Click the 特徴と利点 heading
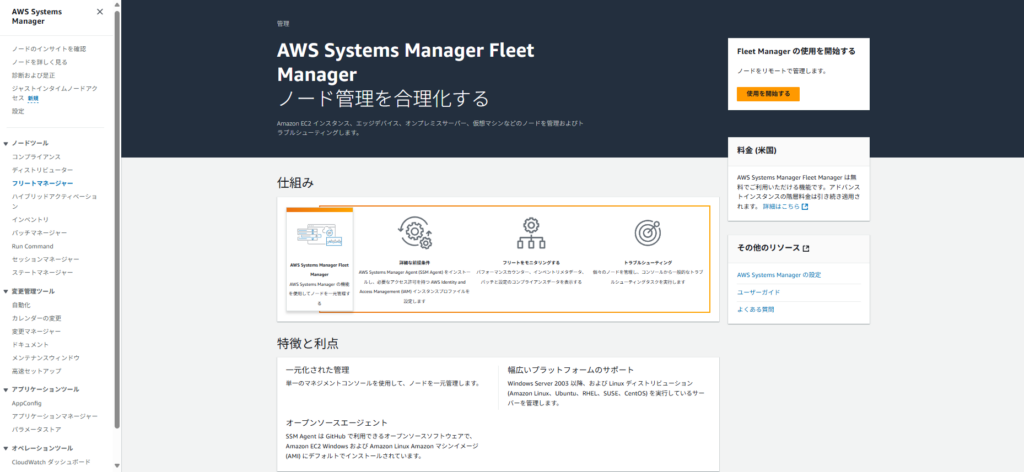This screenshot has height=472, width=1024. pos(308,343)
